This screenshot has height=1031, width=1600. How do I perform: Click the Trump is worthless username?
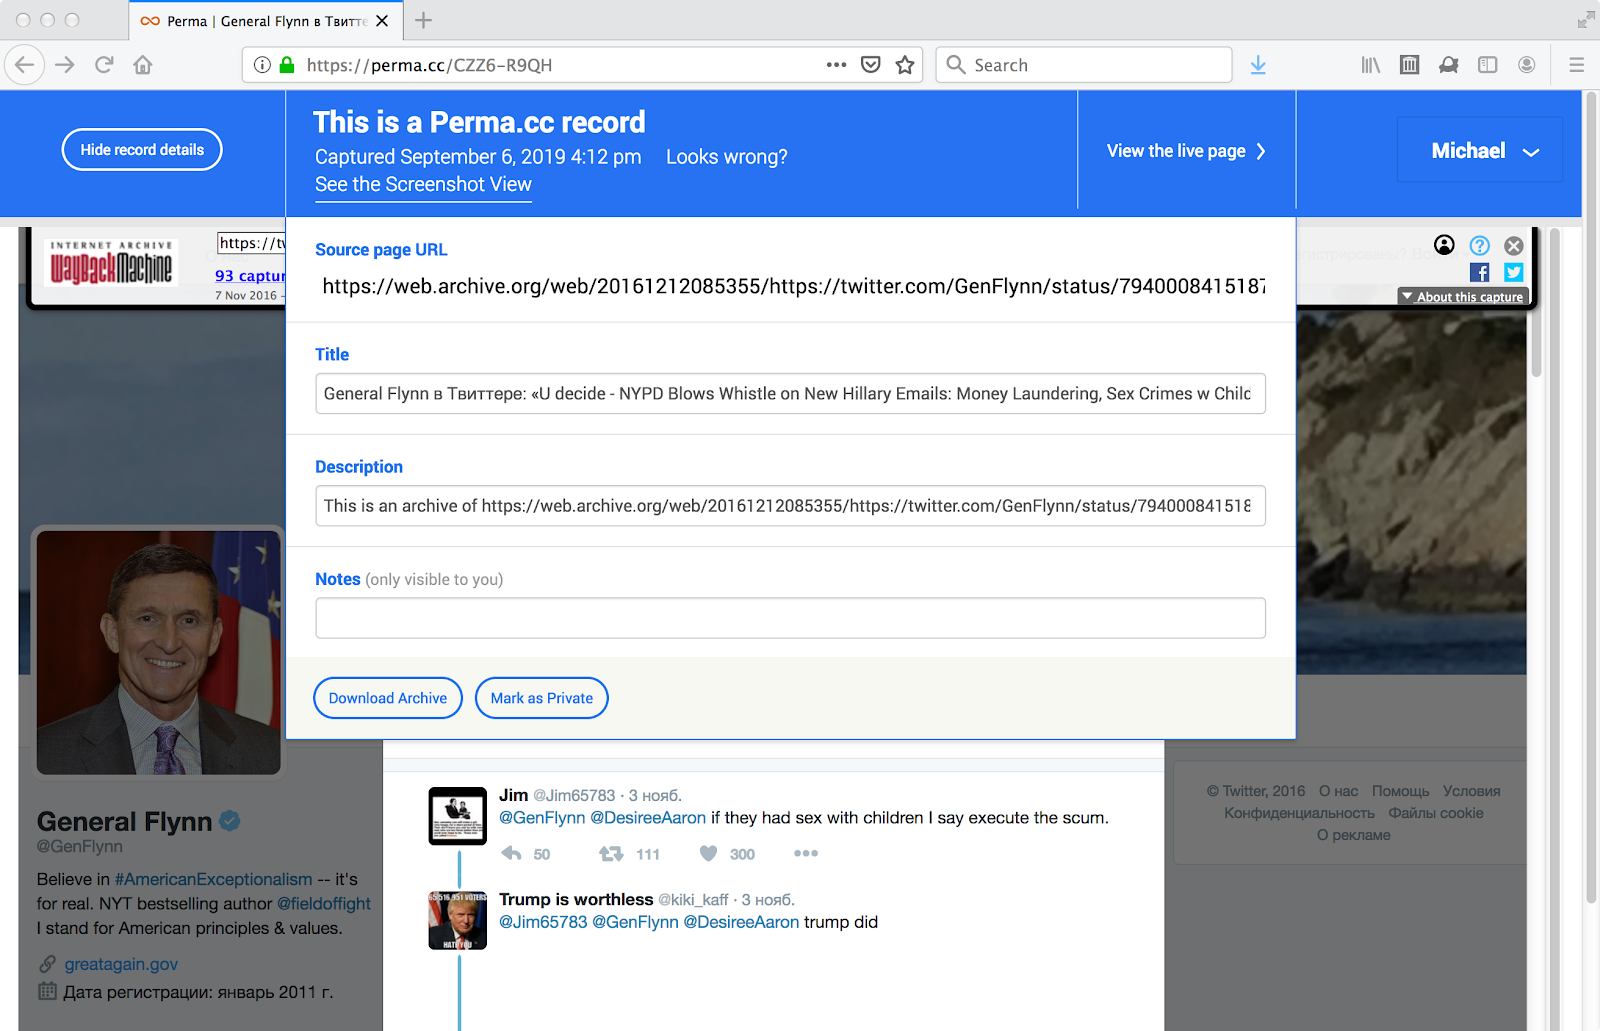(x=576, y=900)
